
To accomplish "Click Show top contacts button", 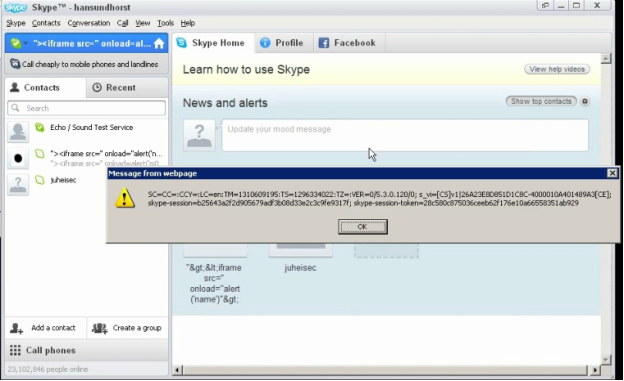I will (x=541, y=101).
